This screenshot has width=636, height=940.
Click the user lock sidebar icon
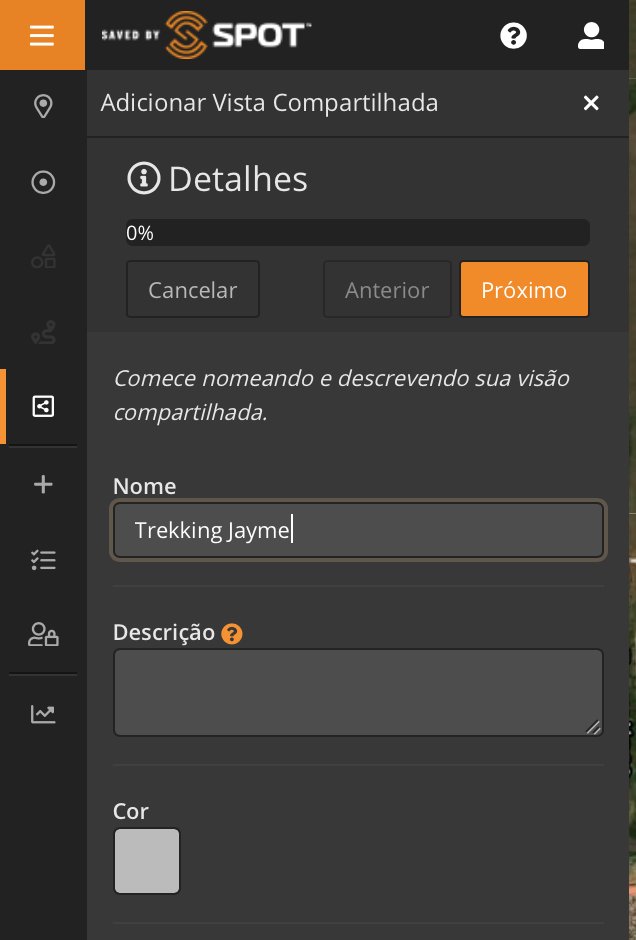point(43,635)
